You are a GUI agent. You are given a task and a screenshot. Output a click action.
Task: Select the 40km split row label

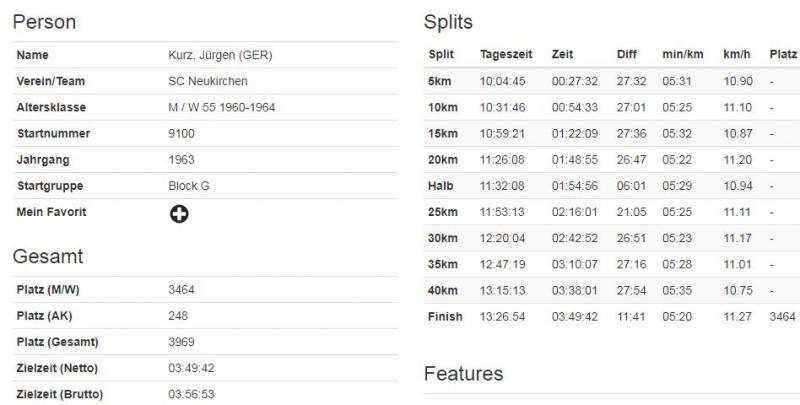[443, 290]
